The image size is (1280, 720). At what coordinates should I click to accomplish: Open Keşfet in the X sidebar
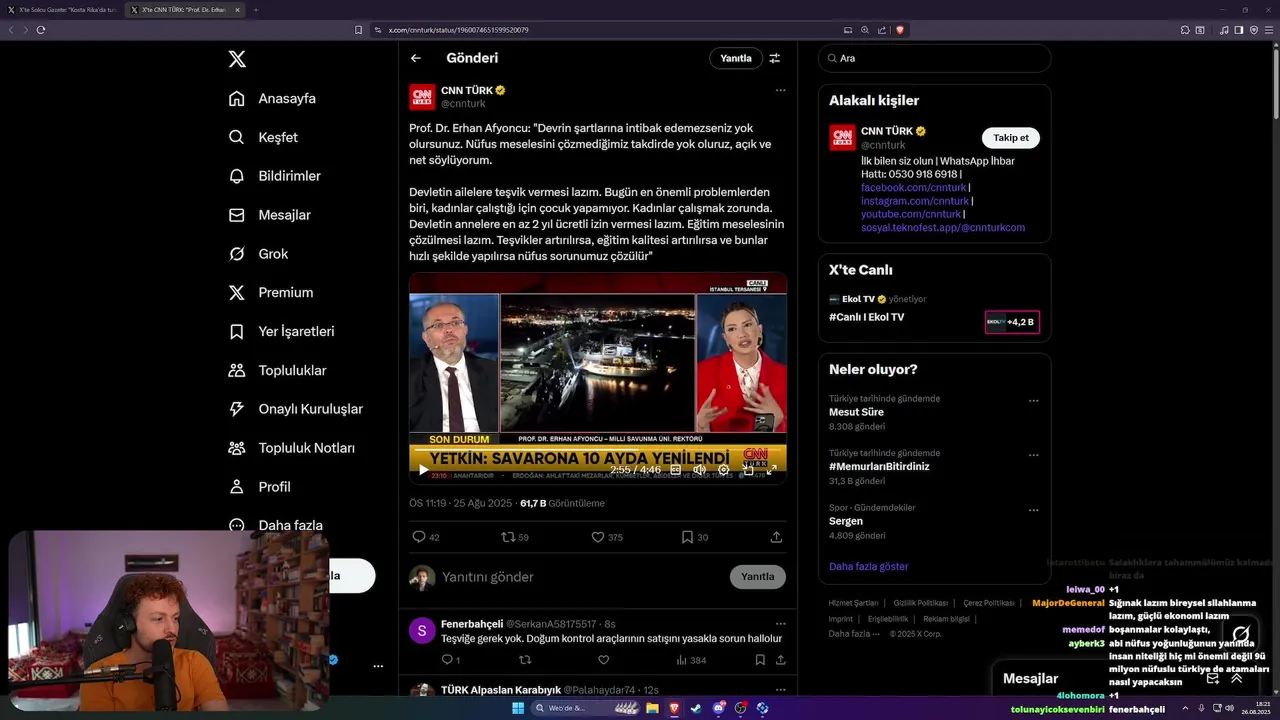tap(263, 137)
